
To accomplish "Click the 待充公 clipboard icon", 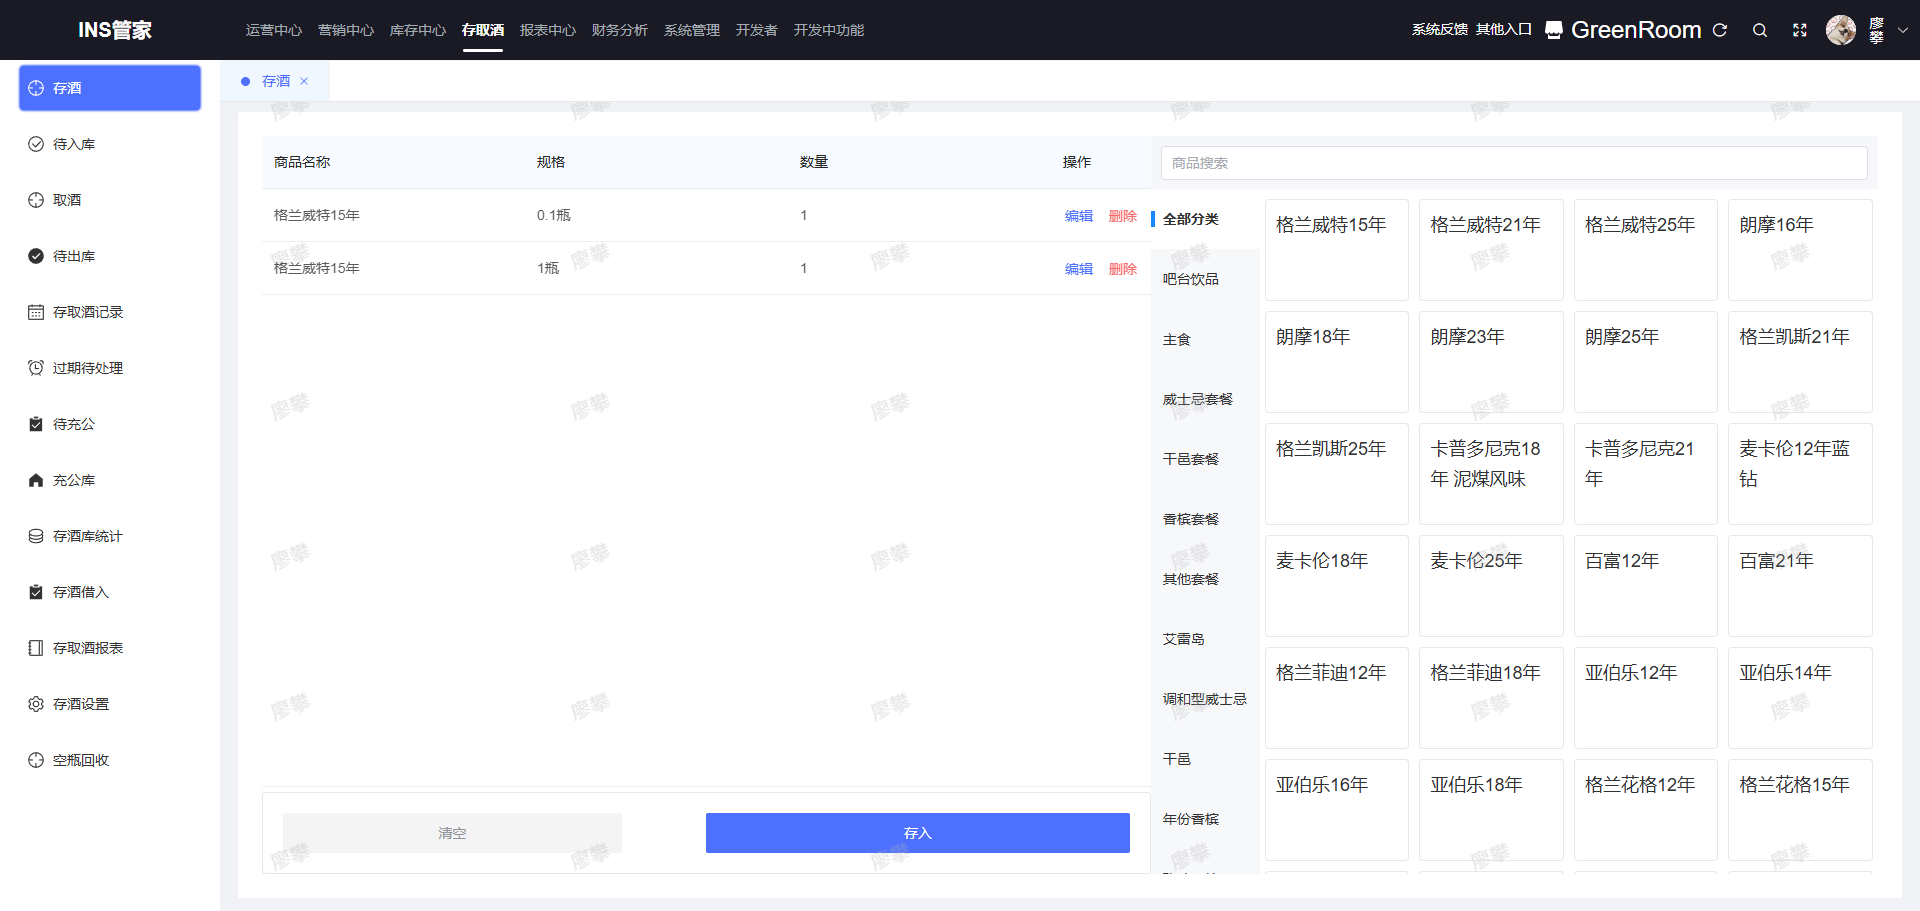I will click(36, 424).
